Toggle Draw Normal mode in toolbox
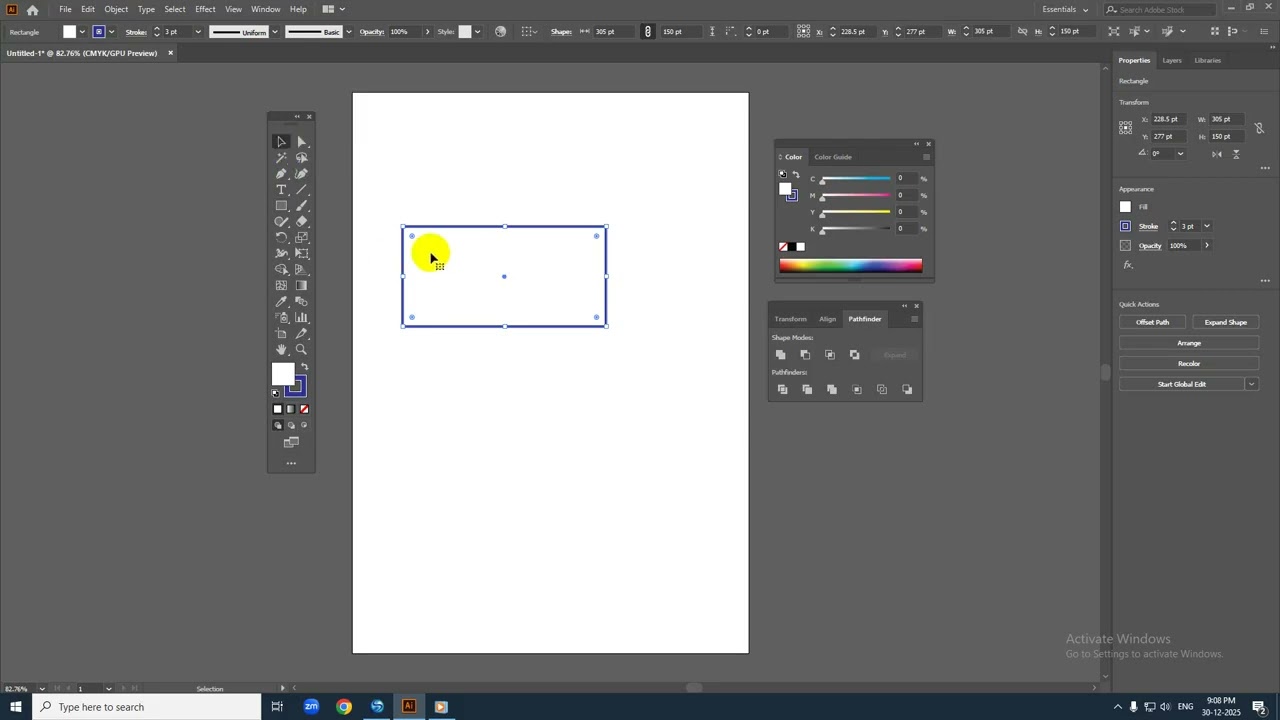Image resolution: width=1280 pixels, height=720 pixels. coord(278,425)
